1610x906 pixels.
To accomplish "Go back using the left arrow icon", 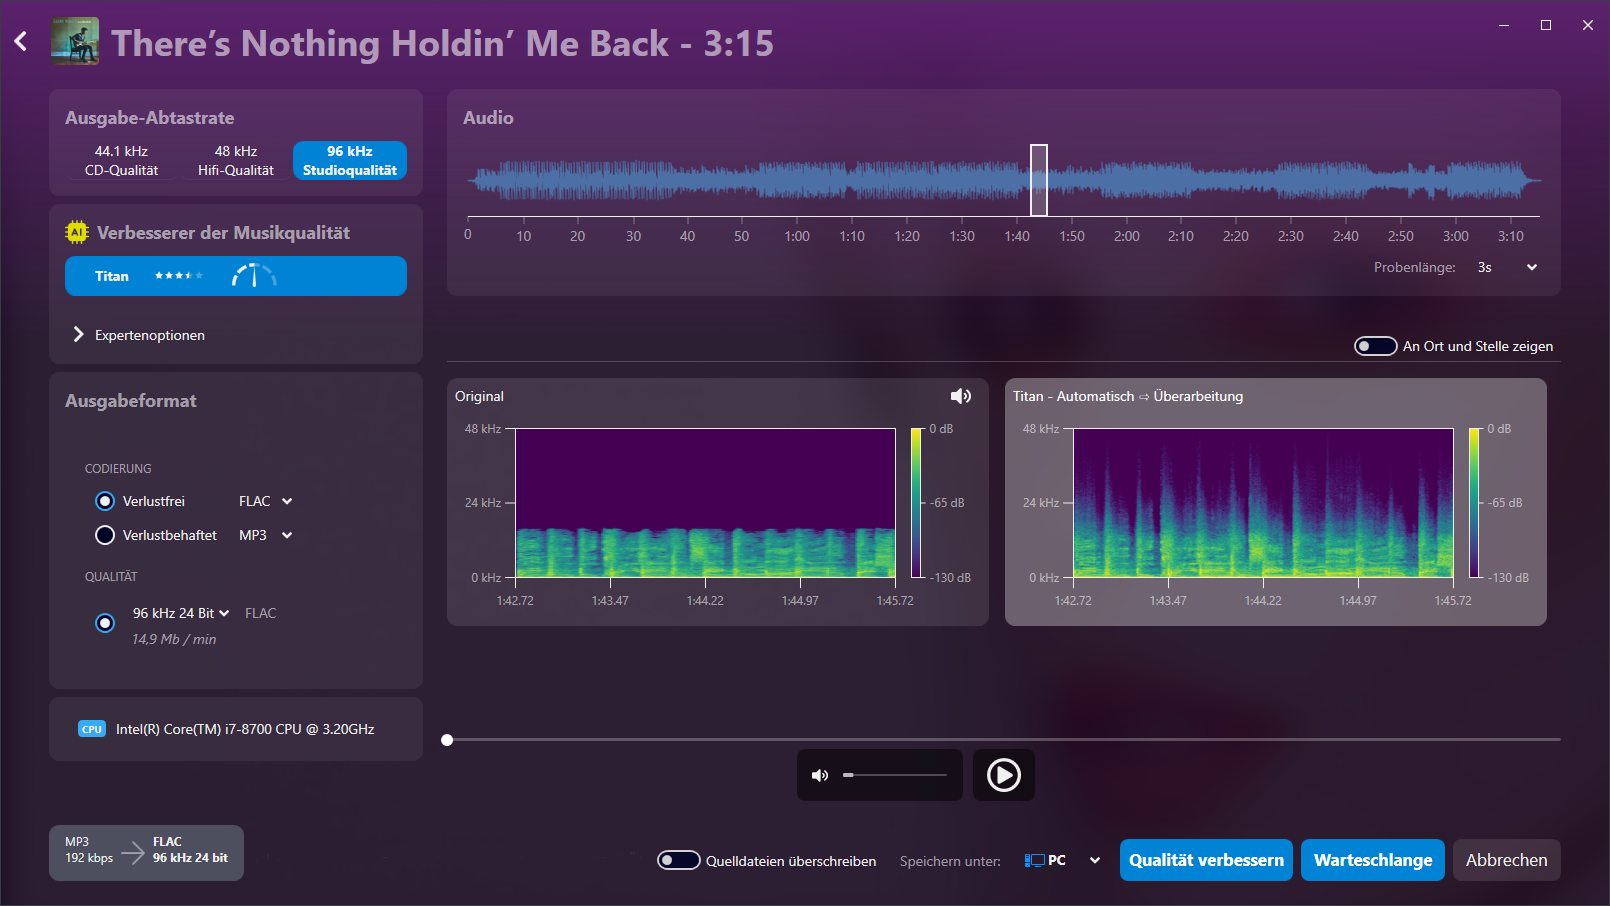I will 21,42.
